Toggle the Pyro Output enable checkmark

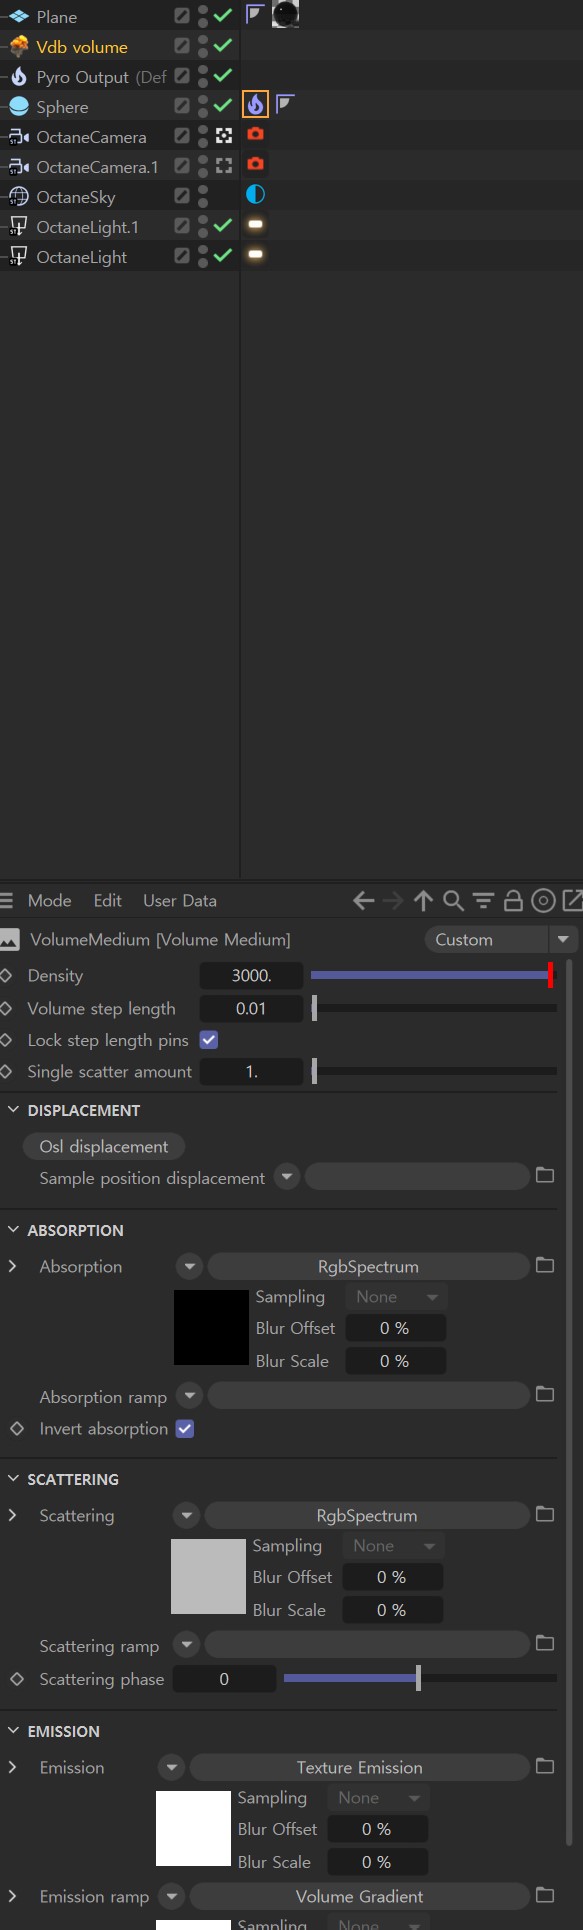pyautogui.click(x=223, y=76)
